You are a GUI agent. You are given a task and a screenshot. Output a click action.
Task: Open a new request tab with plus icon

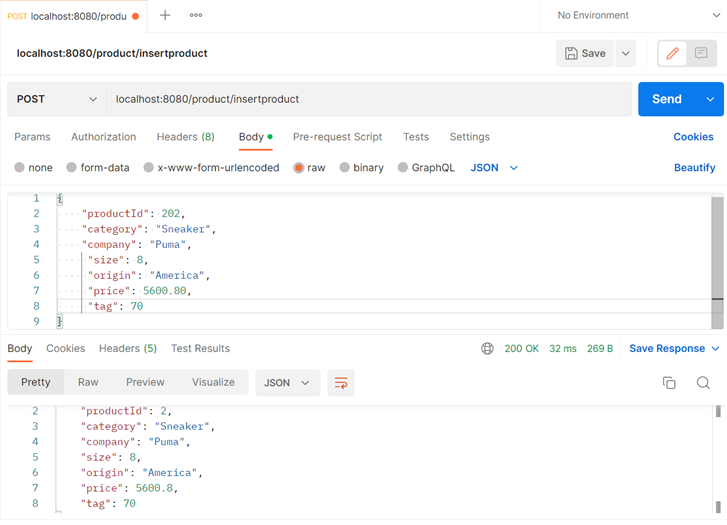click(x=165, y=15)
